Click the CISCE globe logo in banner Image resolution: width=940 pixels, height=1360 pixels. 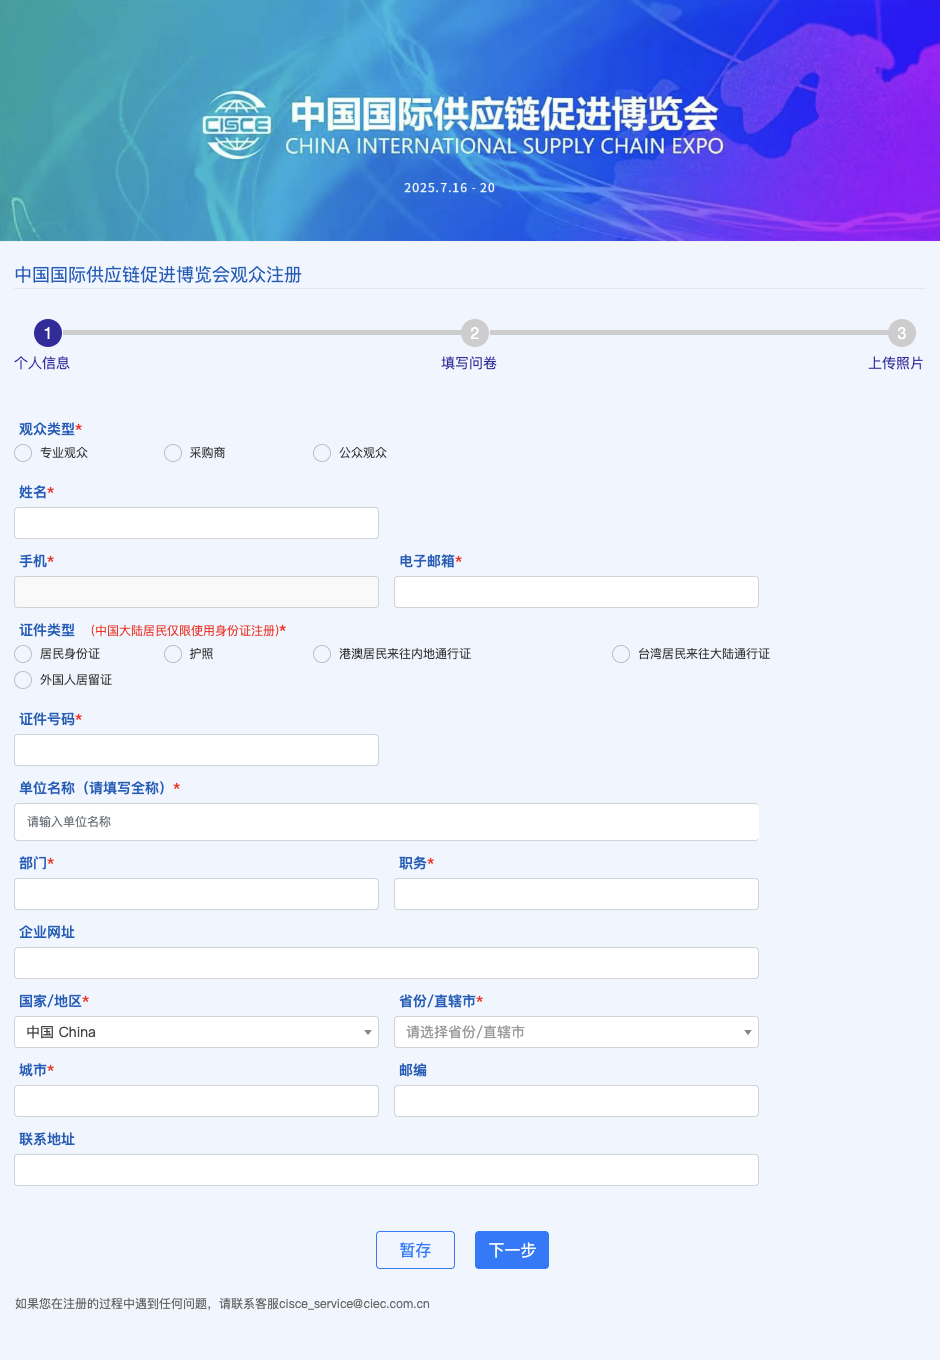(237, 125)
